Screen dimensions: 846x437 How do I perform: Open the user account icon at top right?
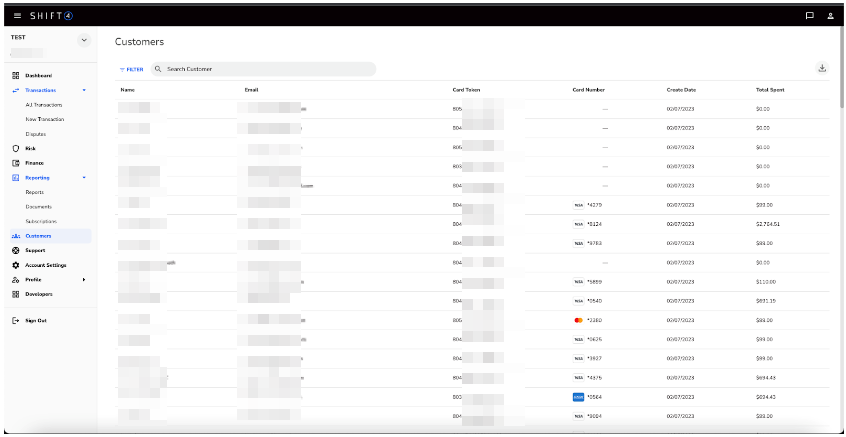point(830,16)
